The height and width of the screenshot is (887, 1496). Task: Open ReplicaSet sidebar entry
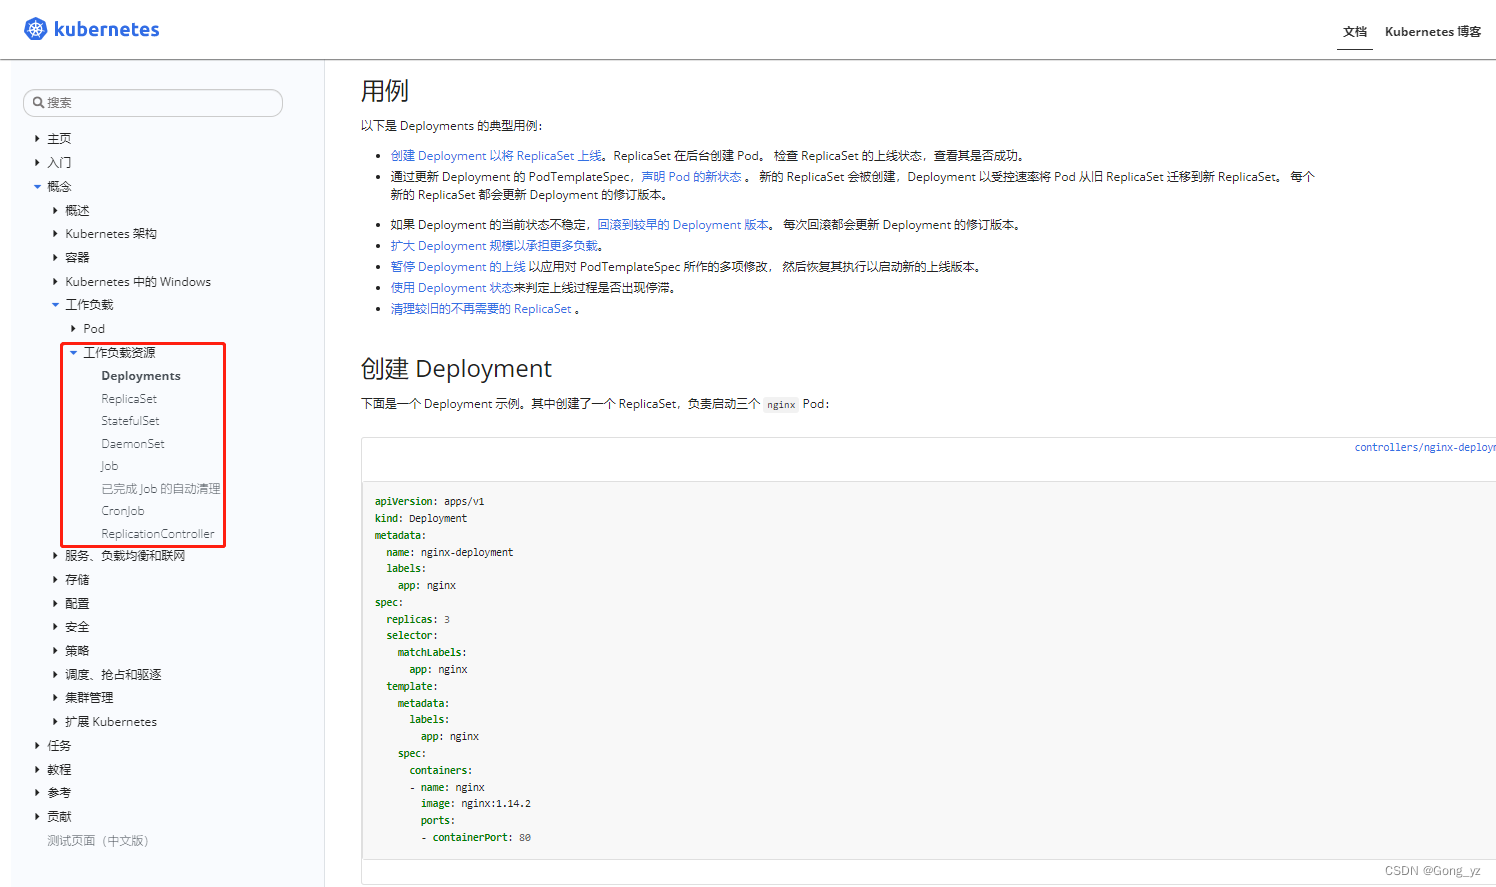tap(129, 399)
